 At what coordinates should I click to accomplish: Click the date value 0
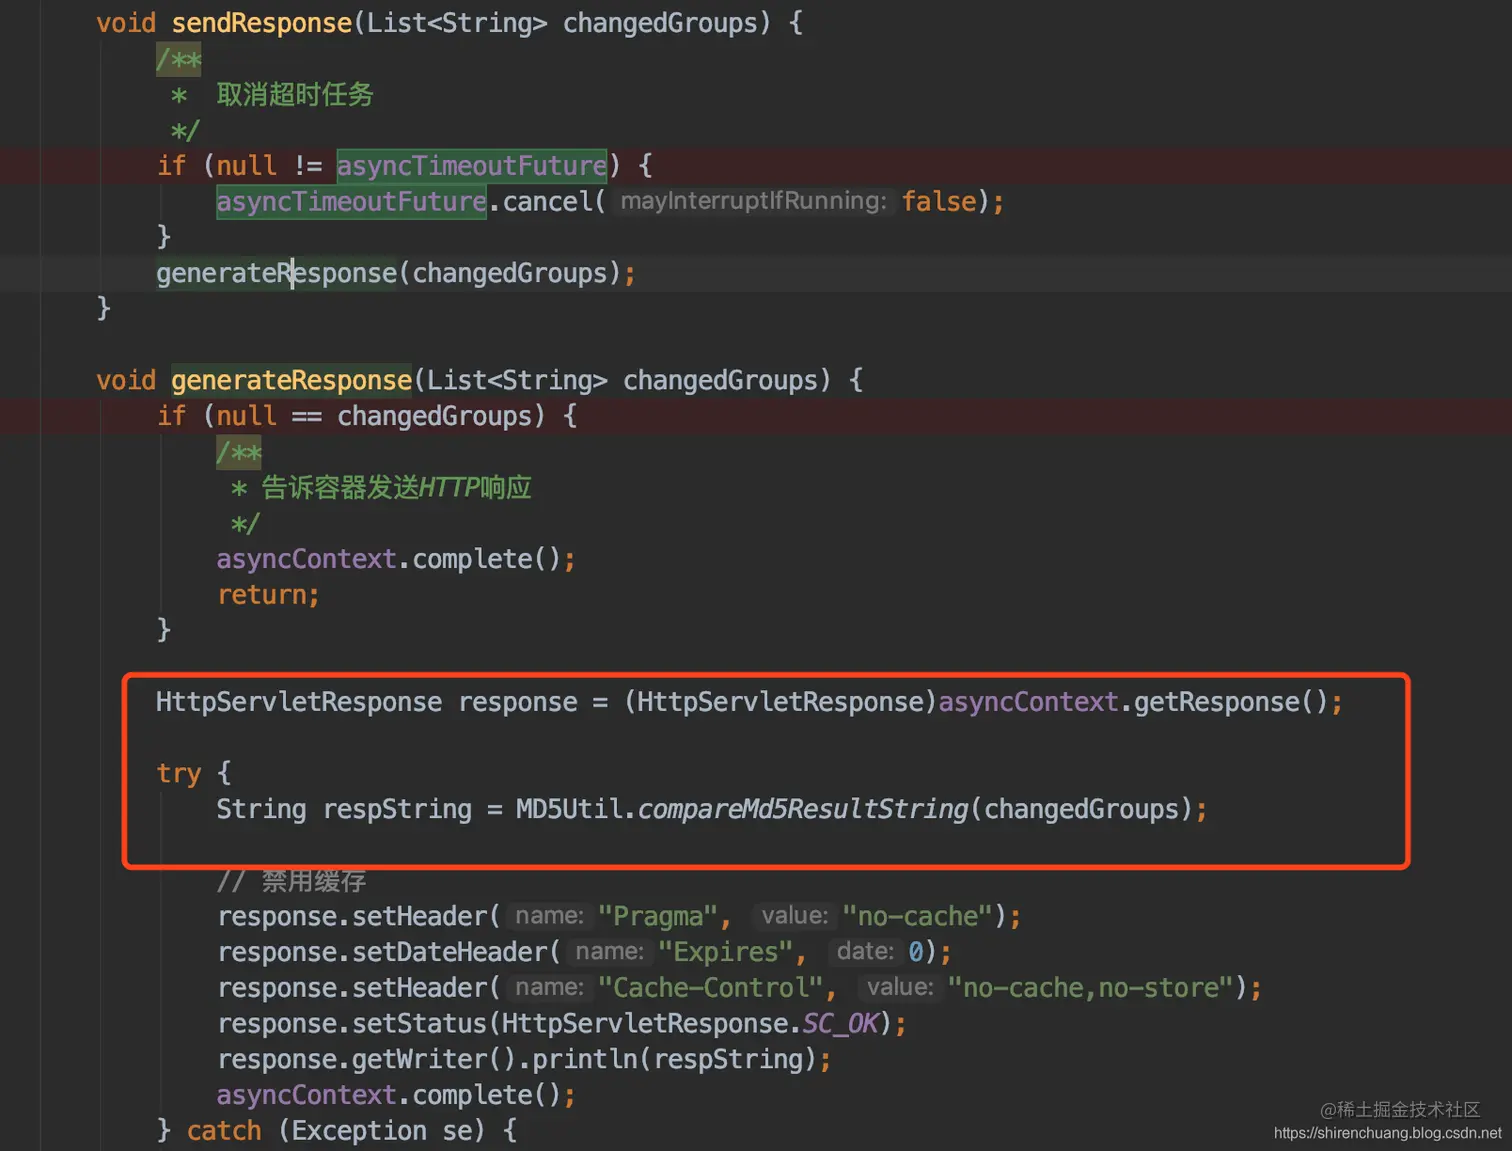coord(916,952)
